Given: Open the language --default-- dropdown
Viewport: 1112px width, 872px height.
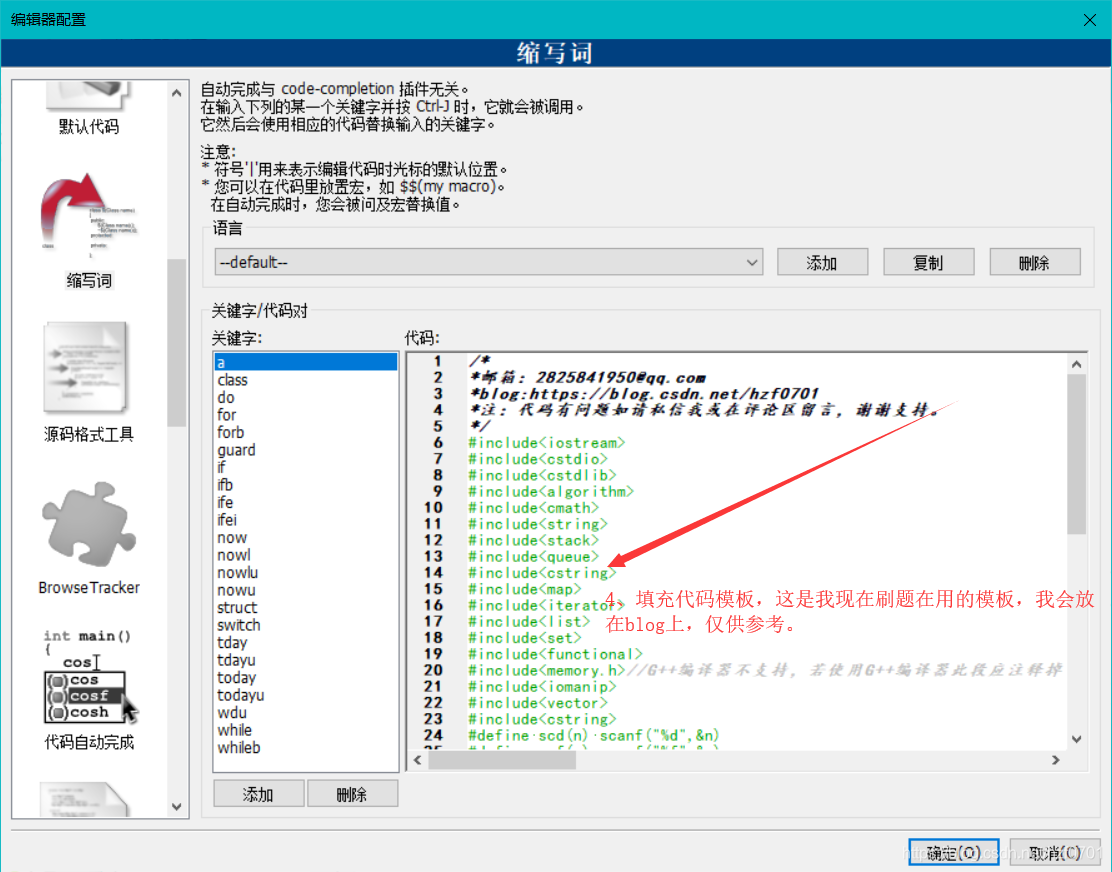Looking at the screenshot, I should pyautogui.click(x=489, y=262).
